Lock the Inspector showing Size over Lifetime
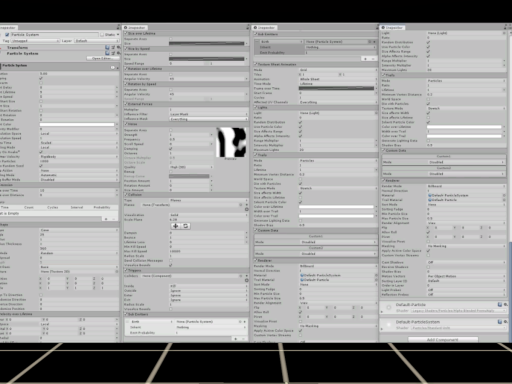Screen dimensions: 512x384 pyautogui.click(x=247, y=27)
